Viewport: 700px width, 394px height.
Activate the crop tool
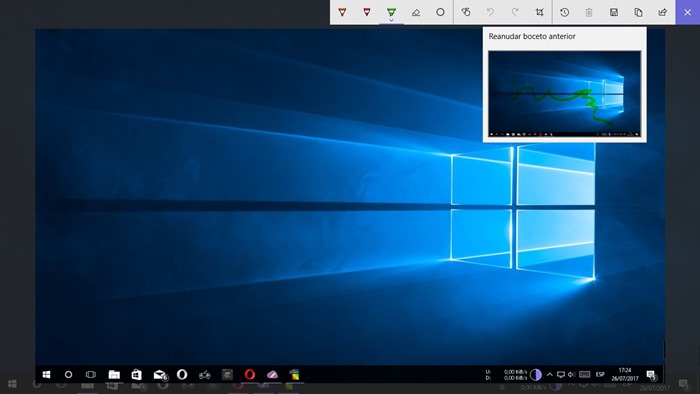pos(540,12)
